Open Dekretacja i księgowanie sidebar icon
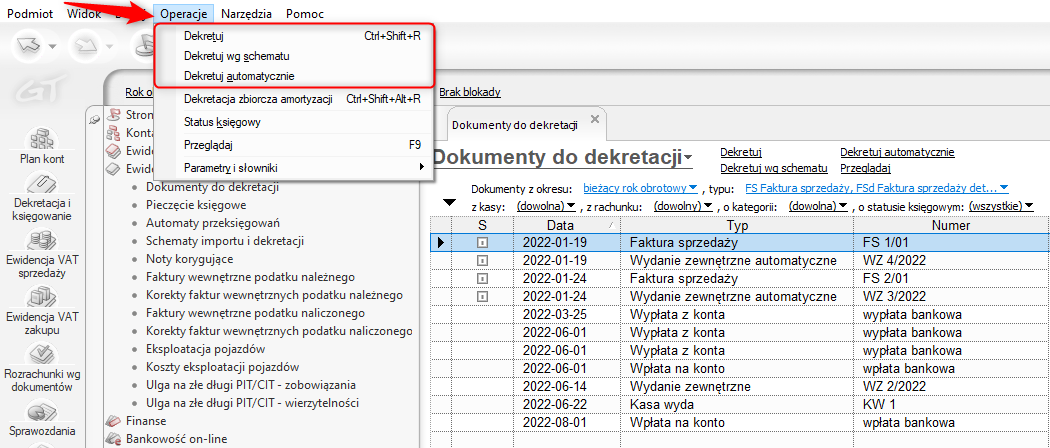Image resolution: width=1050 pixels, height=448 pixels. [41, 187]
